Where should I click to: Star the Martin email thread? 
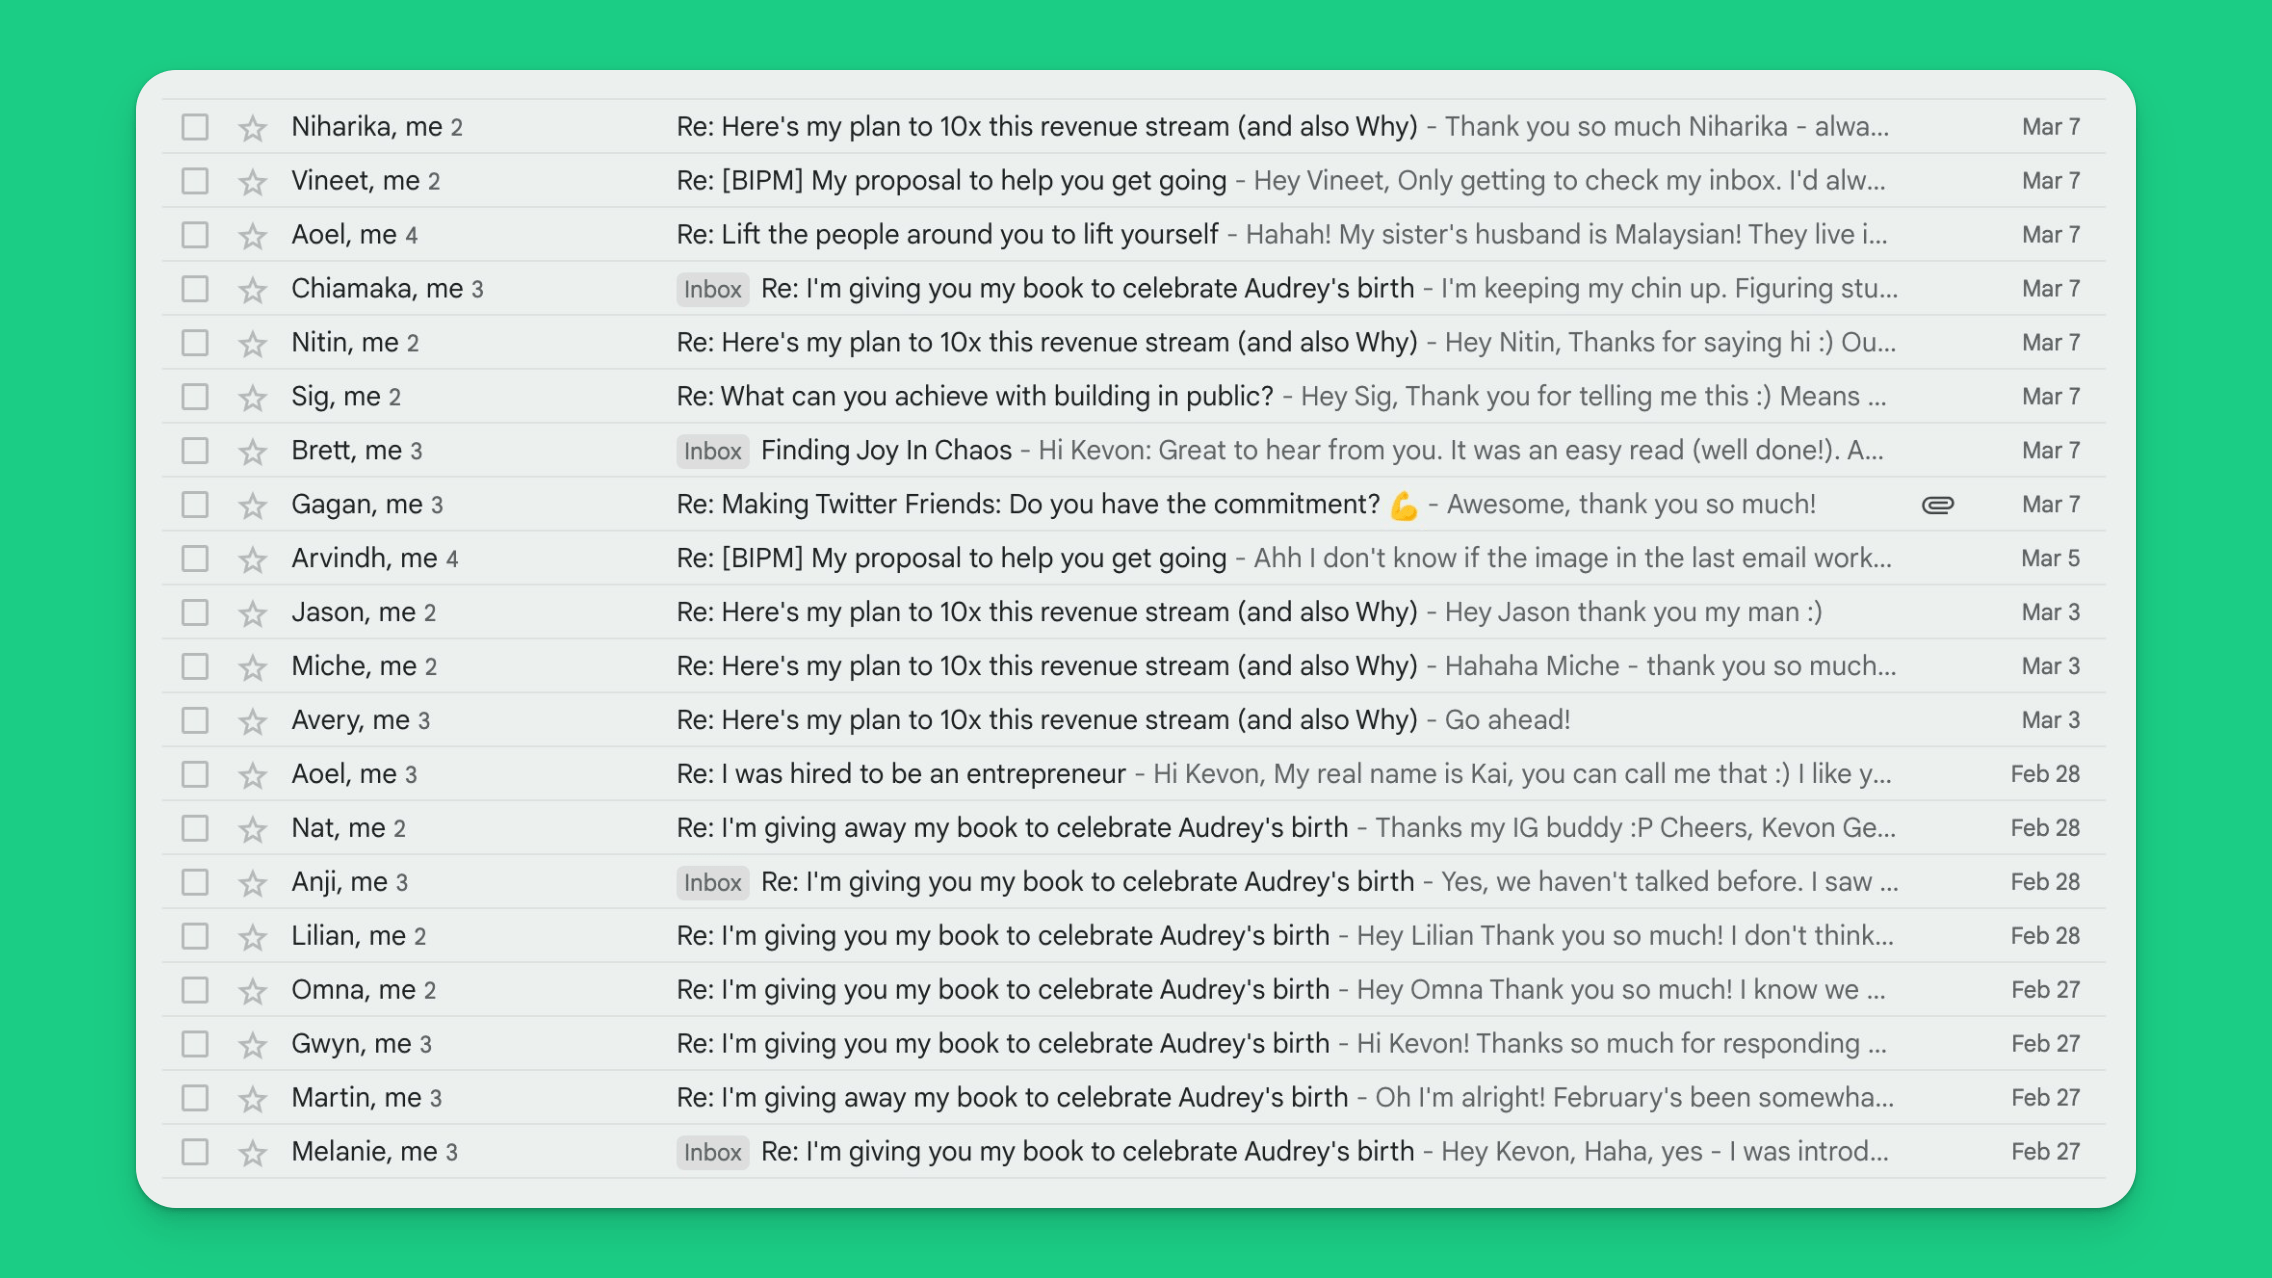pyautogui.click(x=252, y=1100)
